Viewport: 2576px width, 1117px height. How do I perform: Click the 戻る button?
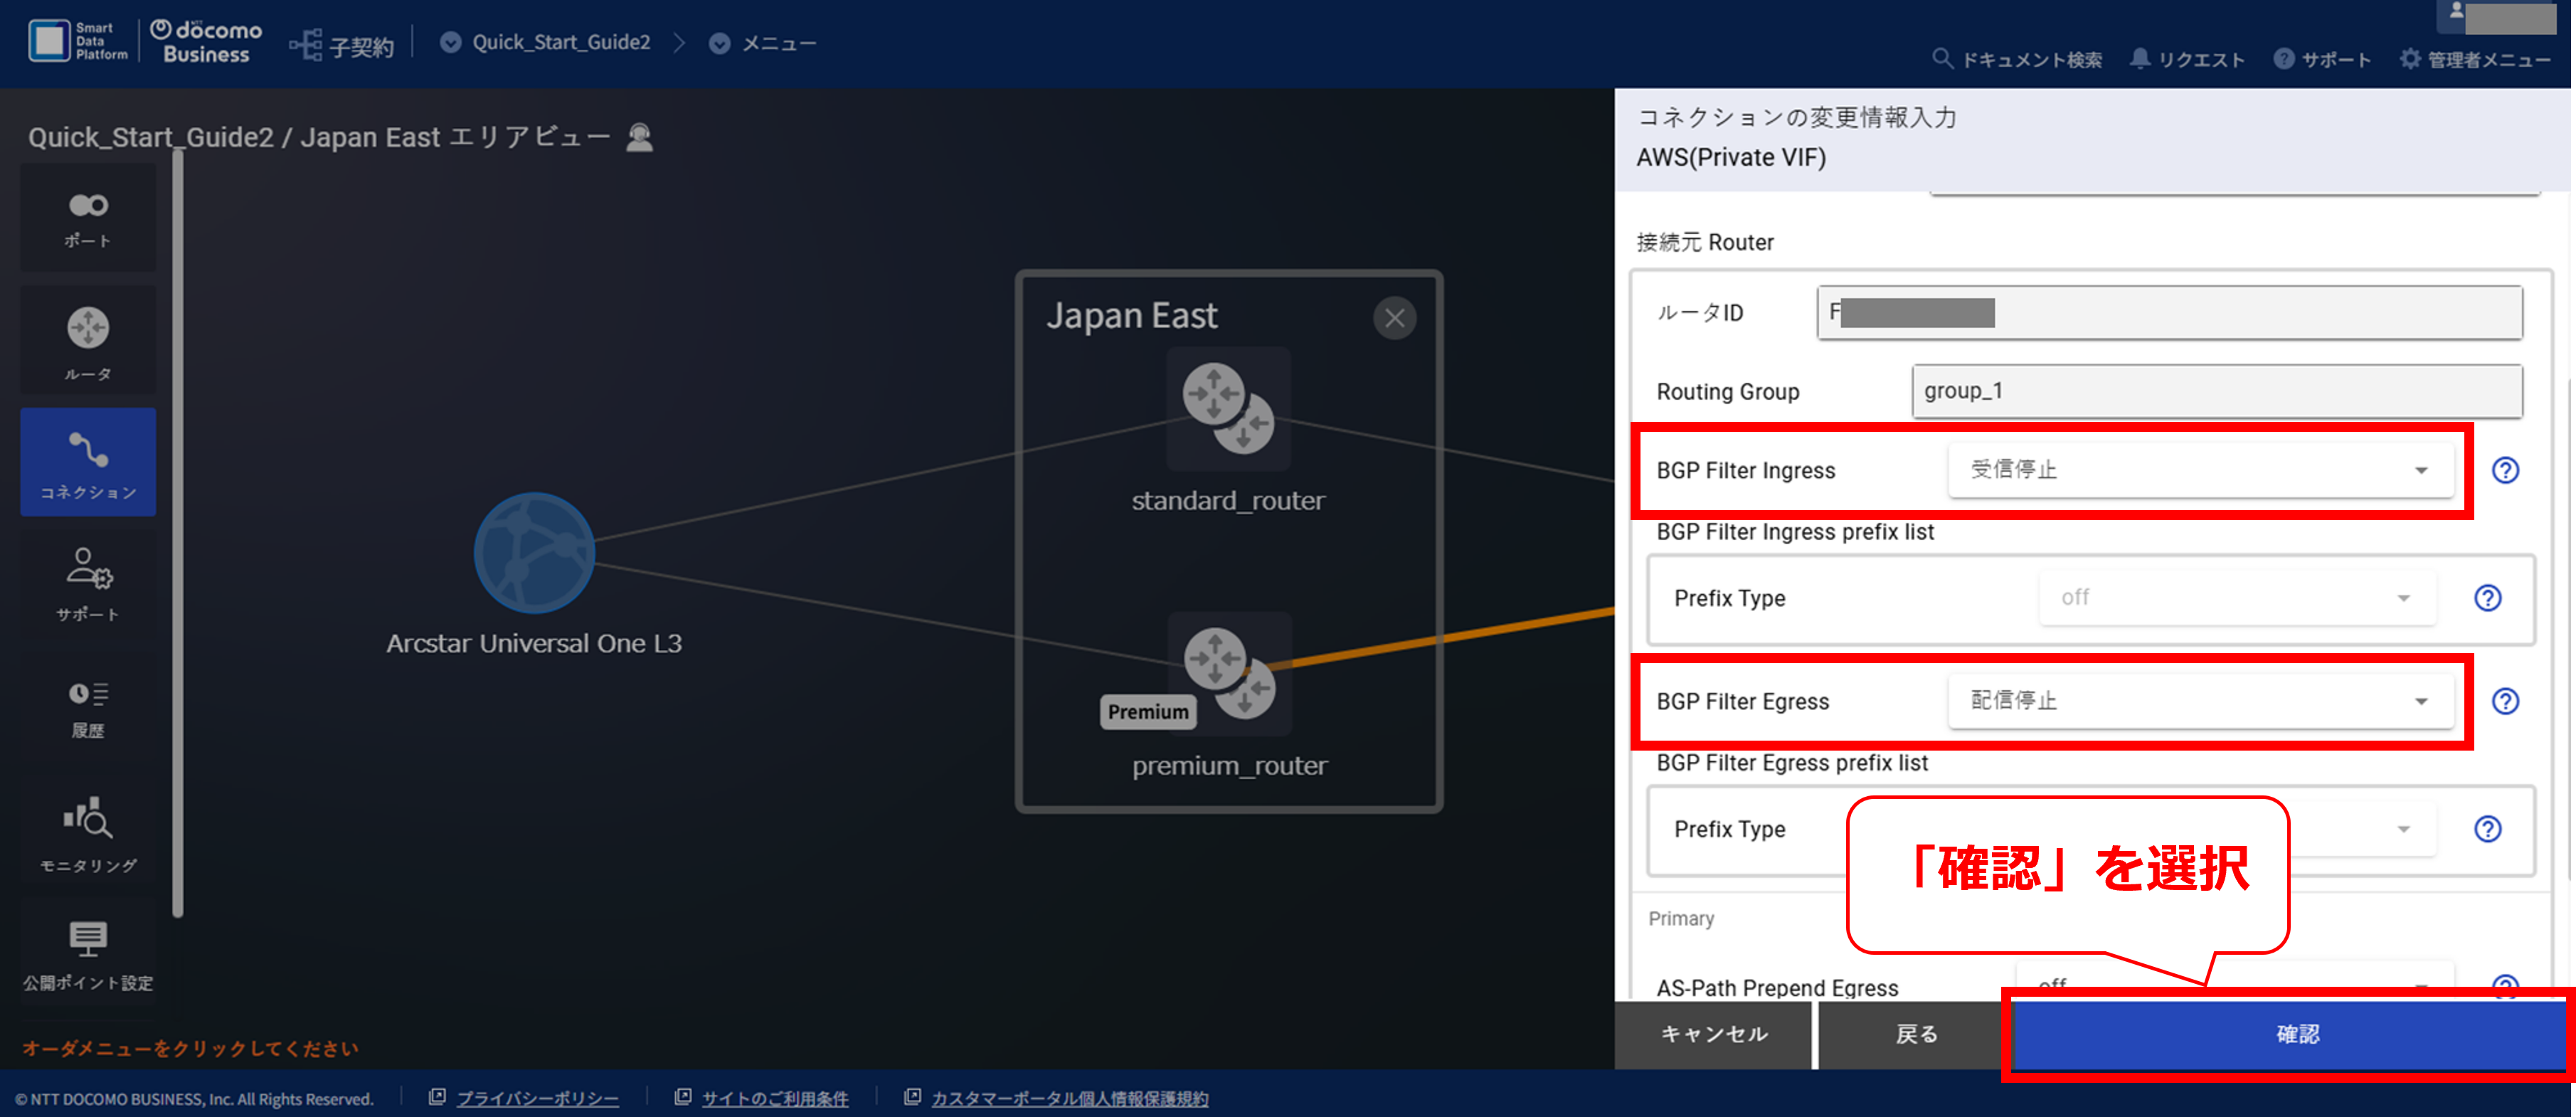(1916, 1034)
